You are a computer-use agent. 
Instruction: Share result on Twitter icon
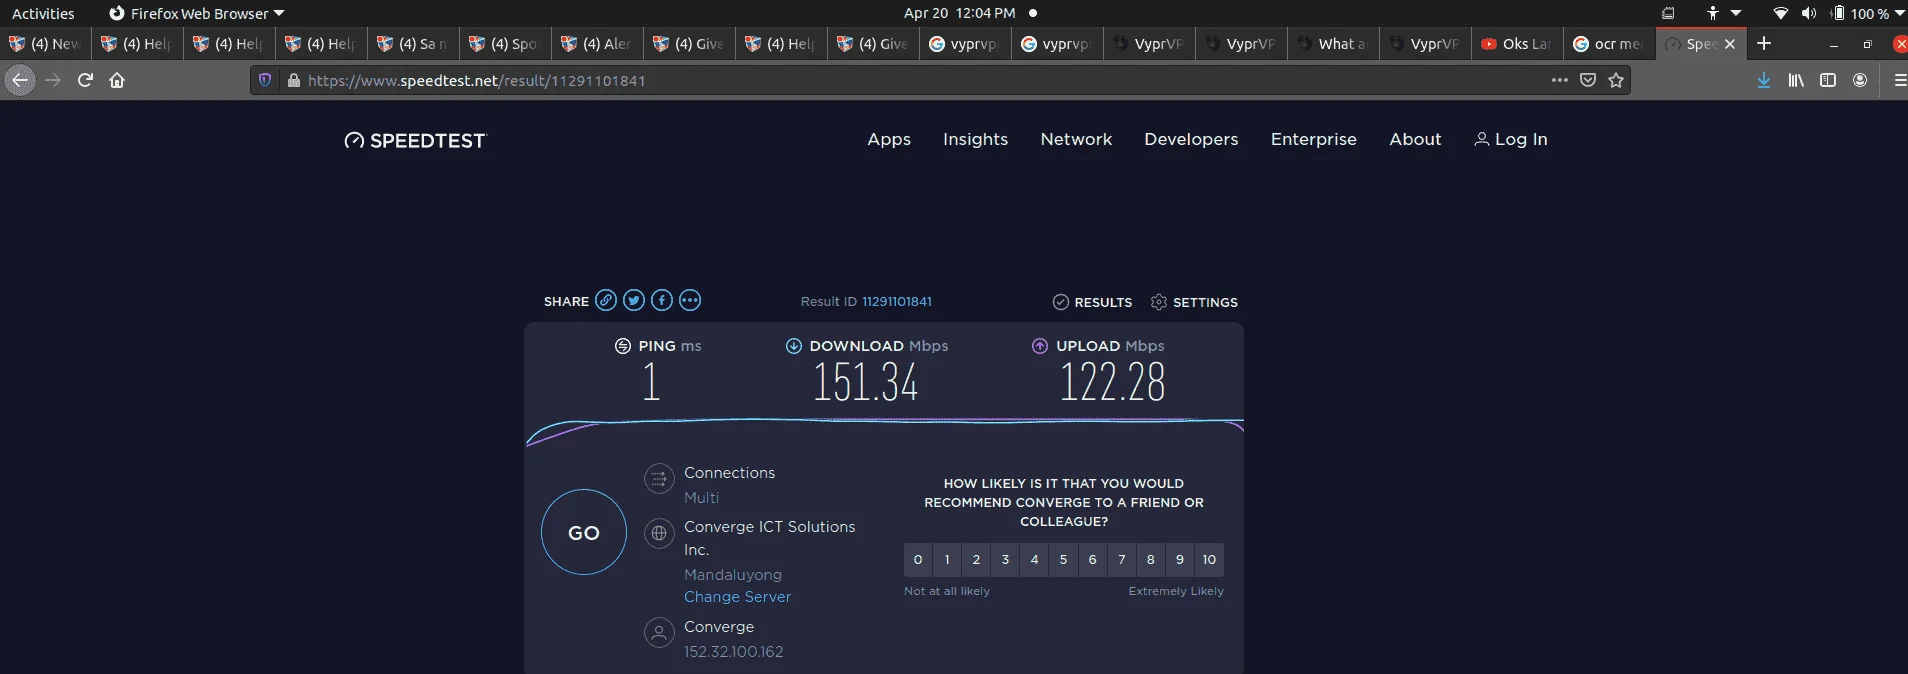pos(634,300)
